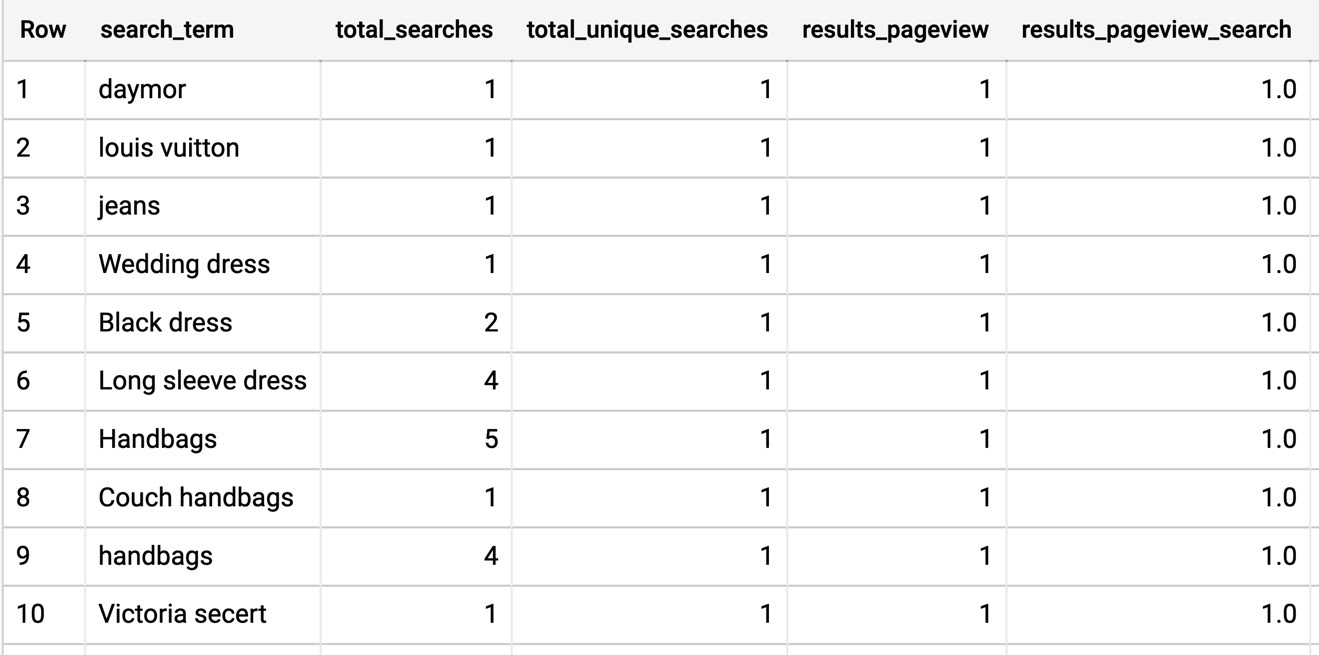Click the total_unique_searches column header
The height and width of the screenshot is (655, 1319).
coord(647,30)
